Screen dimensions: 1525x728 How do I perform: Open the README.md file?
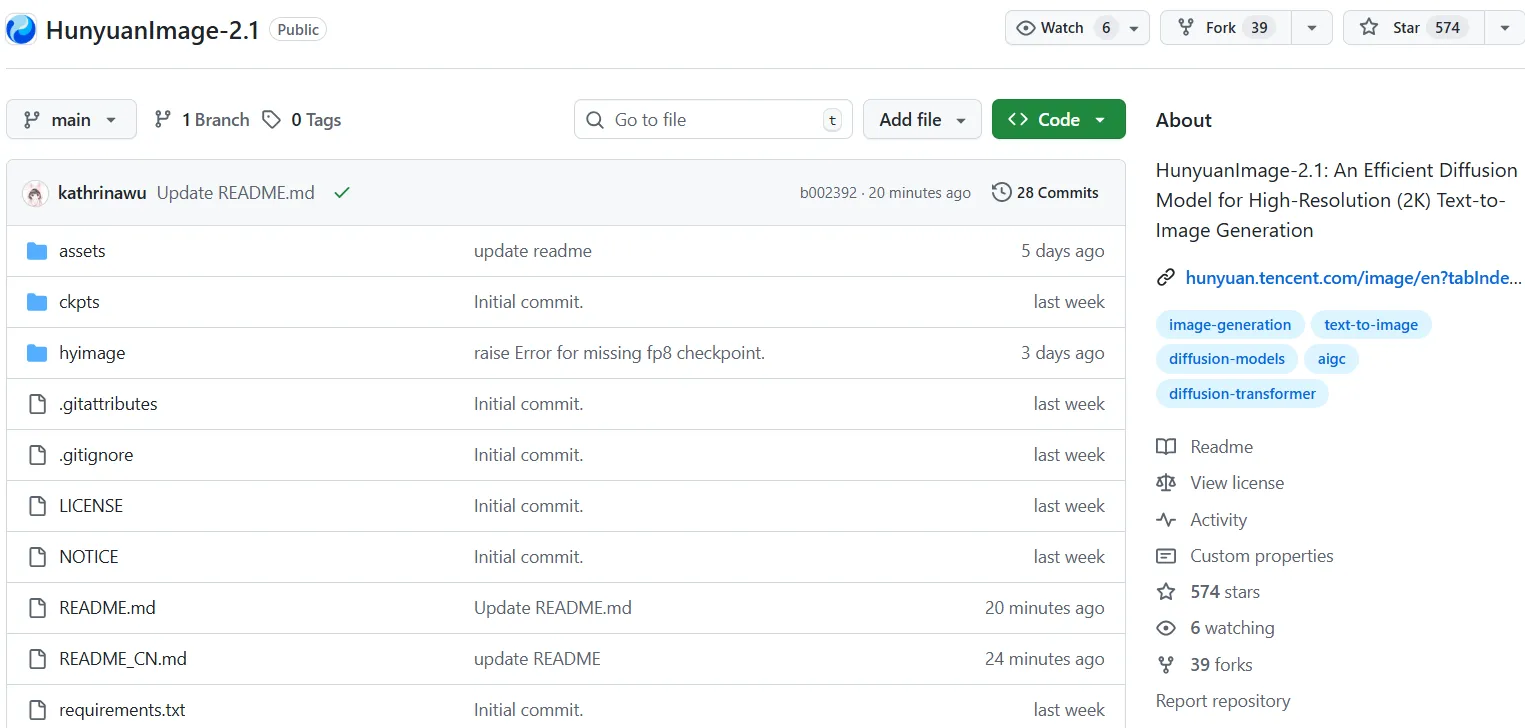107,608
